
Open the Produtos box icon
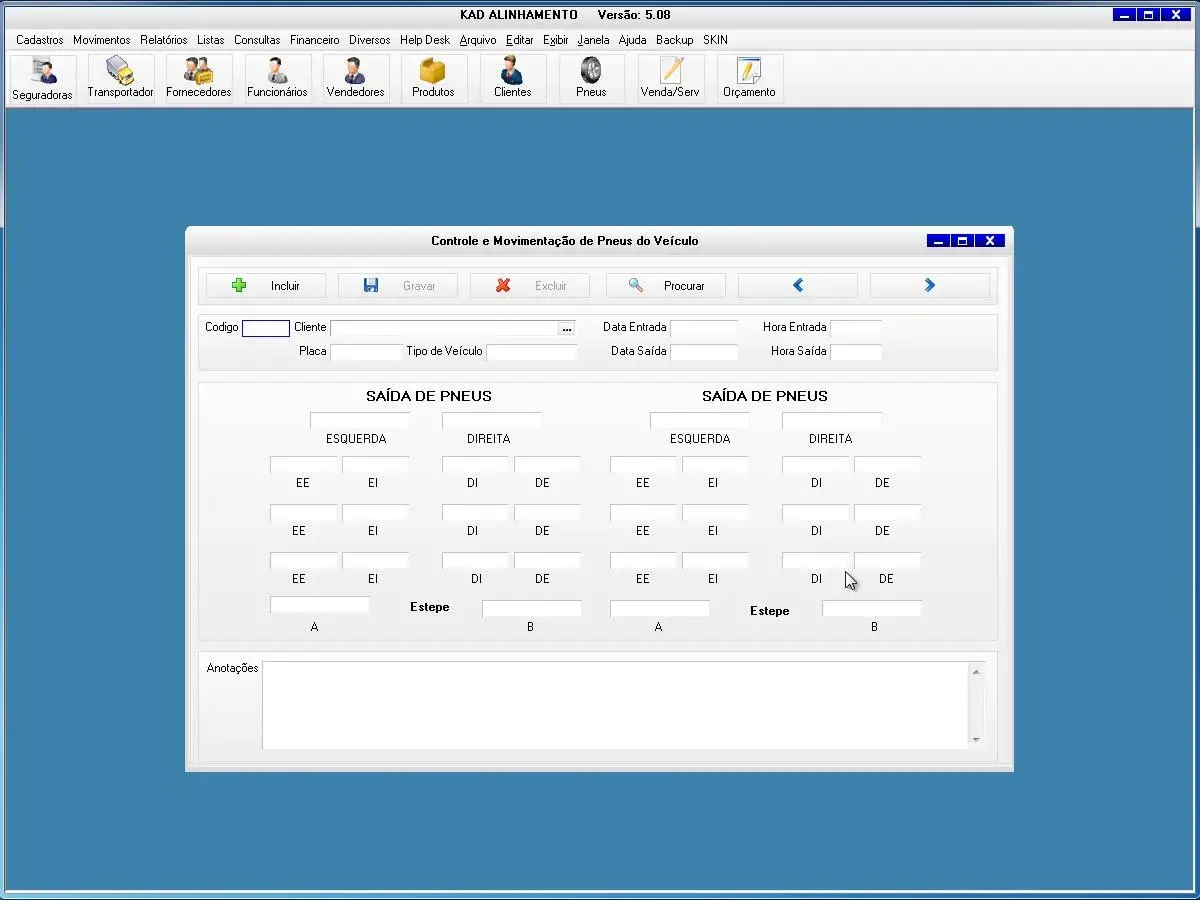tap(433, 79)
